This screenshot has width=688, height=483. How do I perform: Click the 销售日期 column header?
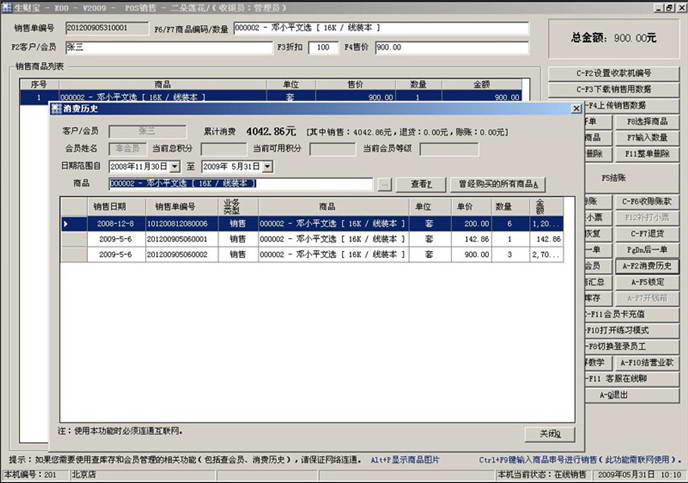pos(116,206)
